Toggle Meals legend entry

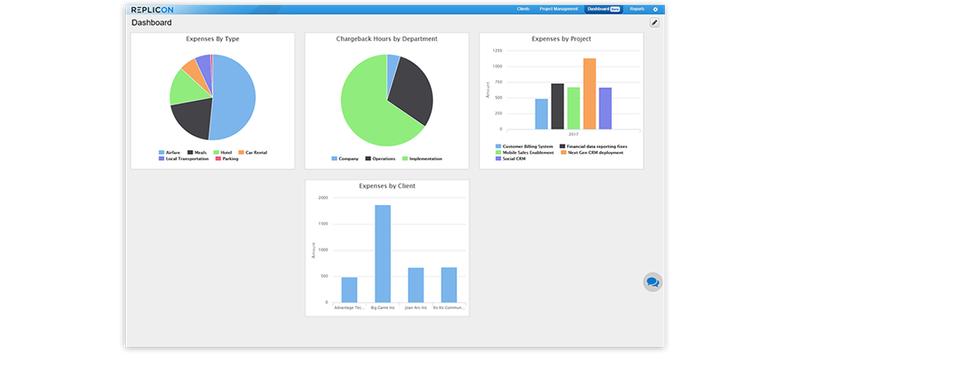coord(197,152)
